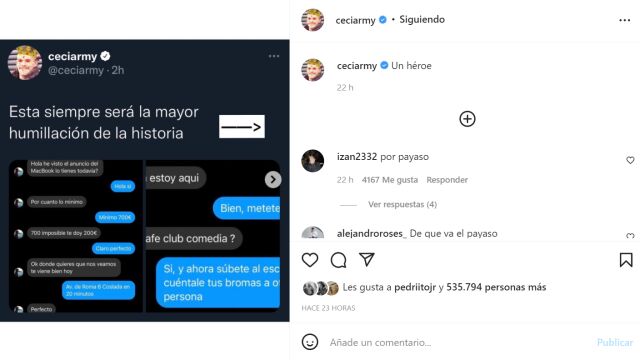Viewport: 640px width, 360px height.
Task: Open the emoji picker smiley icon
Action: (x=310, y=342)
